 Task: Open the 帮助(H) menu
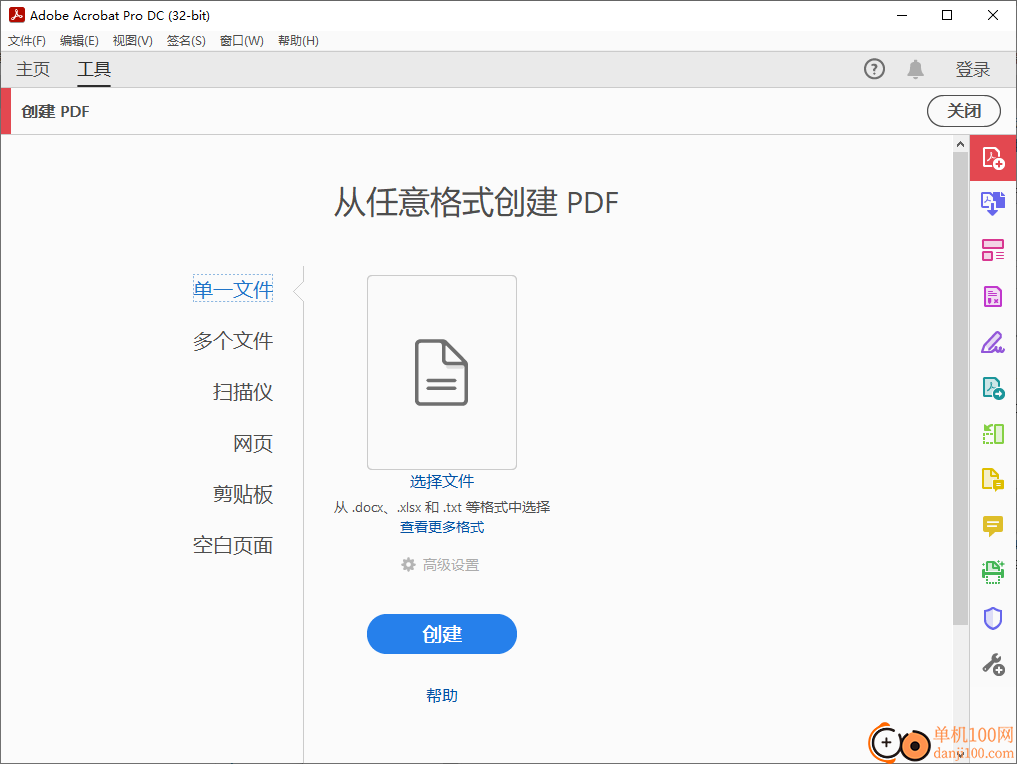[x=298, y=41]
